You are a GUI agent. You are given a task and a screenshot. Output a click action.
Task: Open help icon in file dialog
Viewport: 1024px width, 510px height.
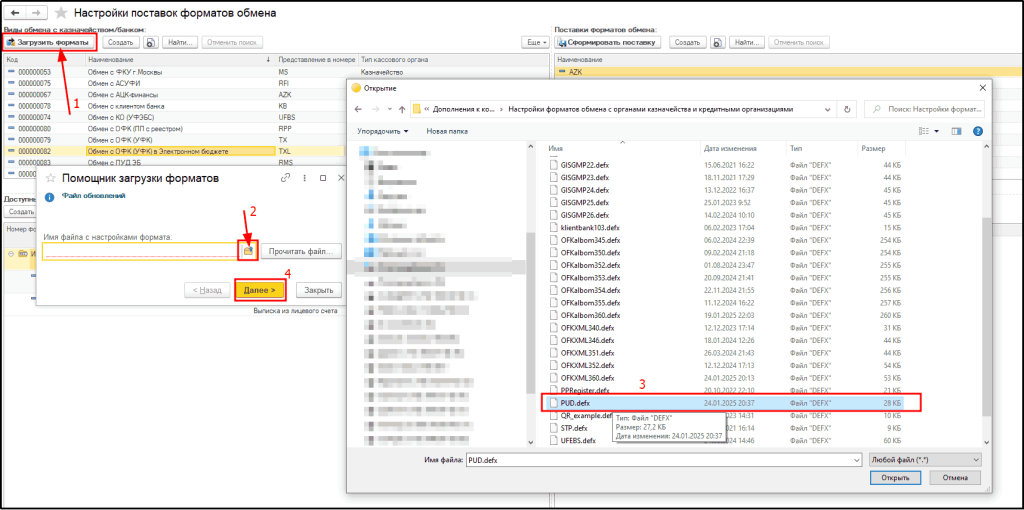click(977, 131)
